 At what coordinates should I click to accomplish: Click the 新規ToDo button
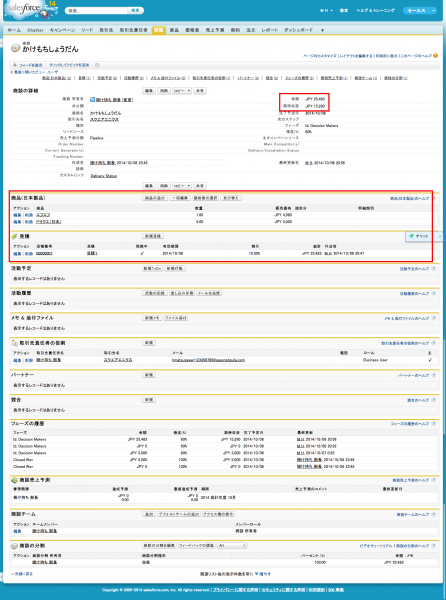(x=152, y=269)
